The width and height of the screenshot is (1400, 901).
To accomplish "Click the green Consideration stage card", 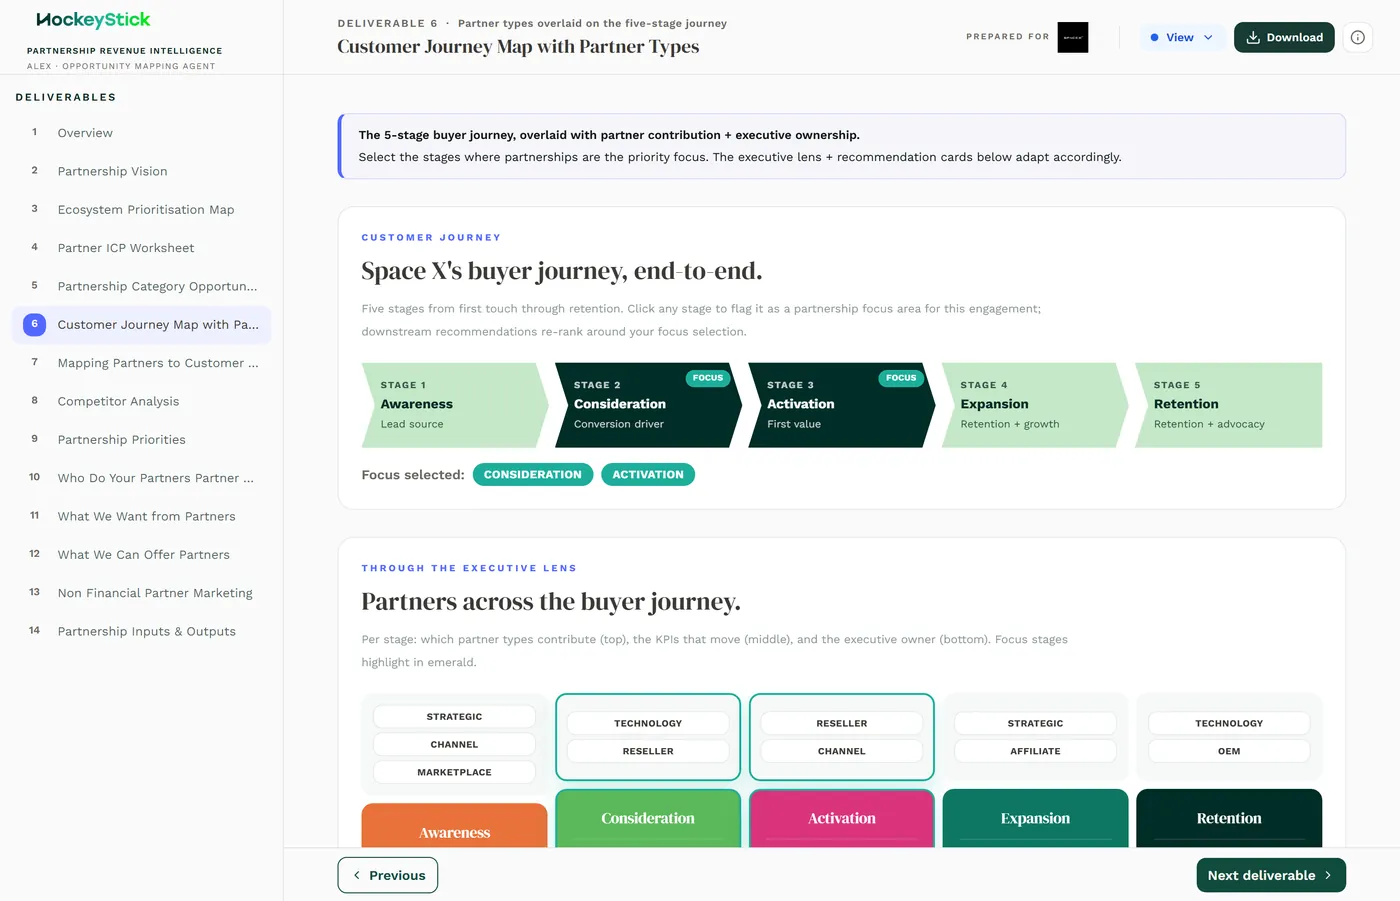I will coord(648,819).
